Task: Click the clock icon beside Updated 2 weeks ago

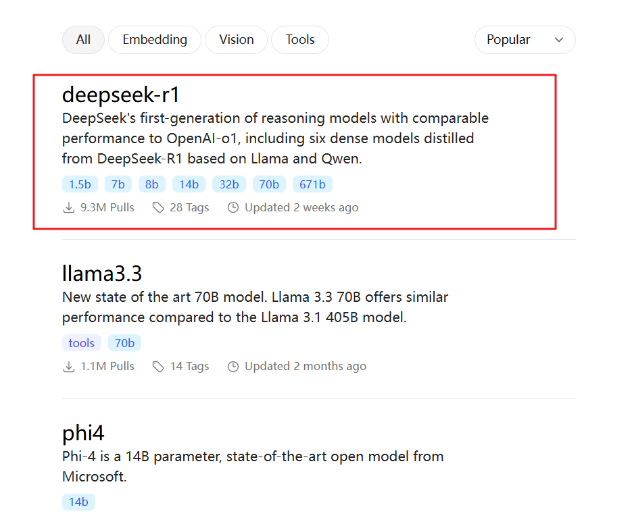Action: click(233, 208)
